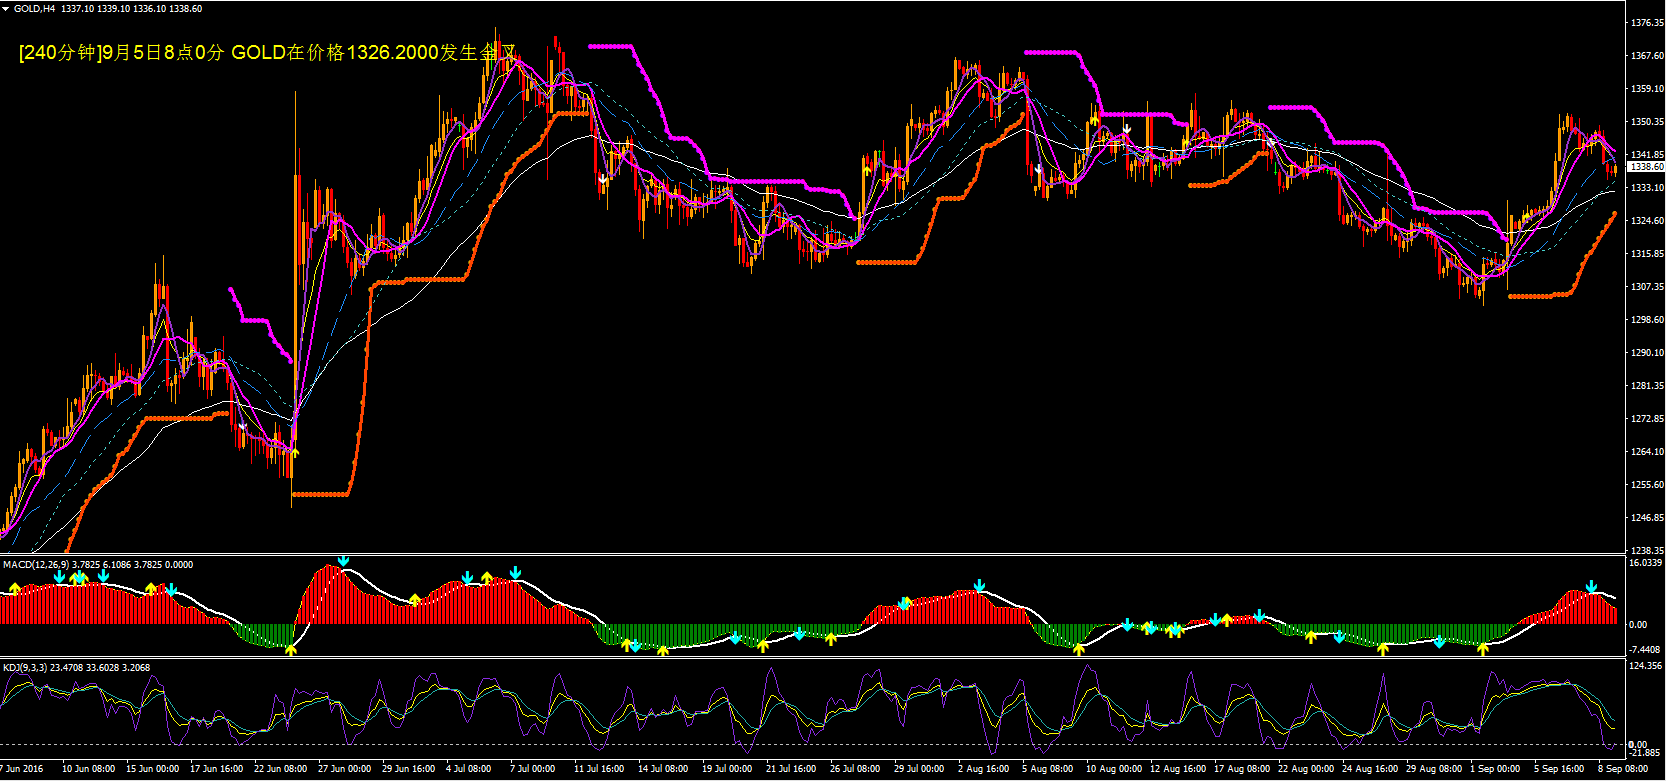Click the yellow up arrow at 5 Aug MACD trough

point(1079,649)
